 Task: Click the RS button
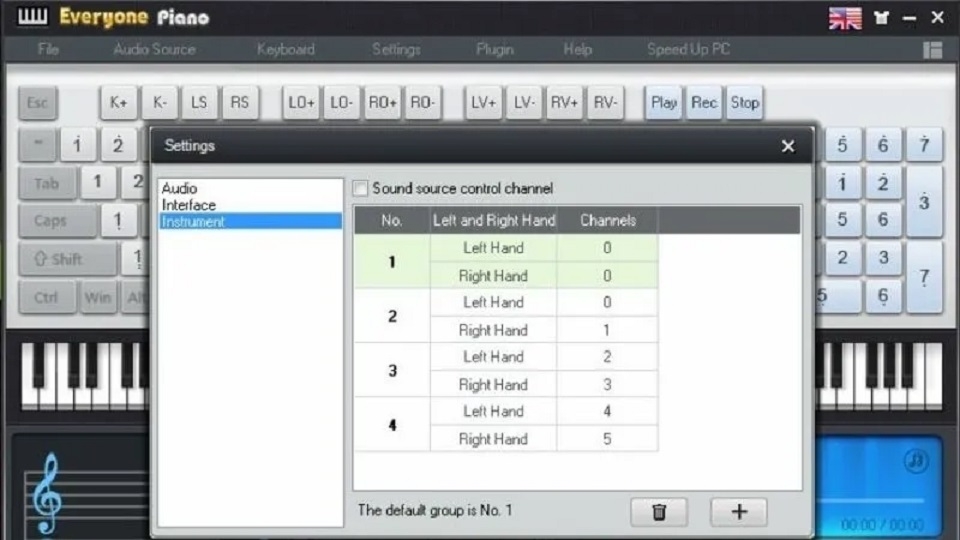[239, 102]
